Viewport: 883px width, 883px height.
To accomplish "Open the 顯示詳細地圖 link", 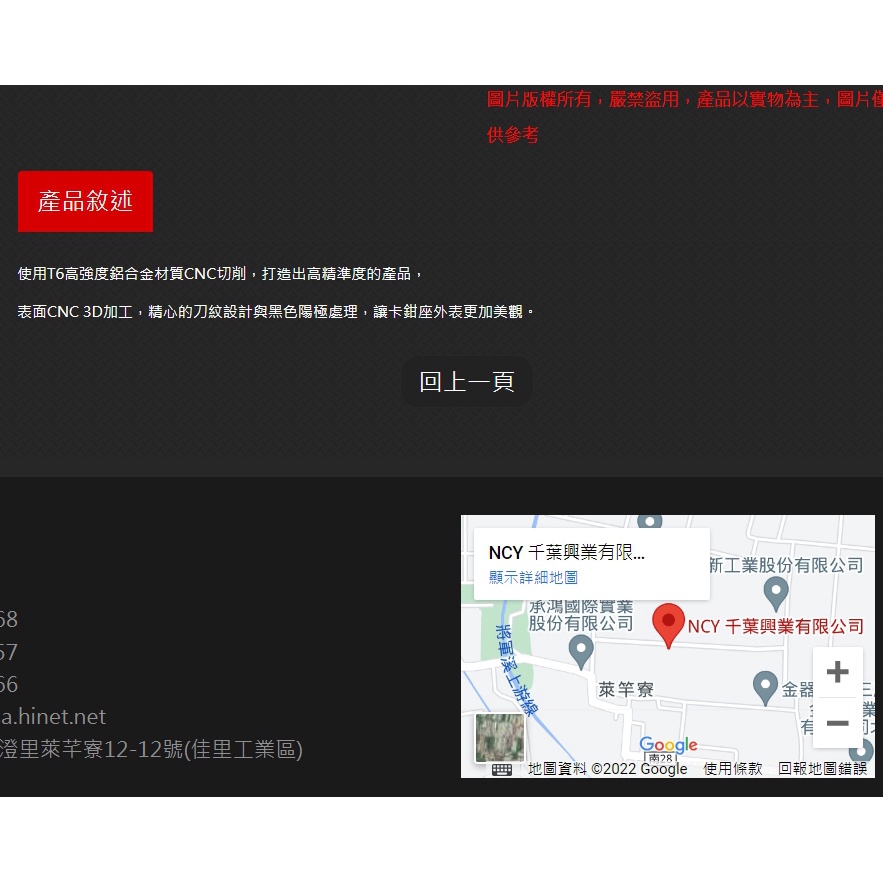I will pyautogui.click(x=533, y=577).
